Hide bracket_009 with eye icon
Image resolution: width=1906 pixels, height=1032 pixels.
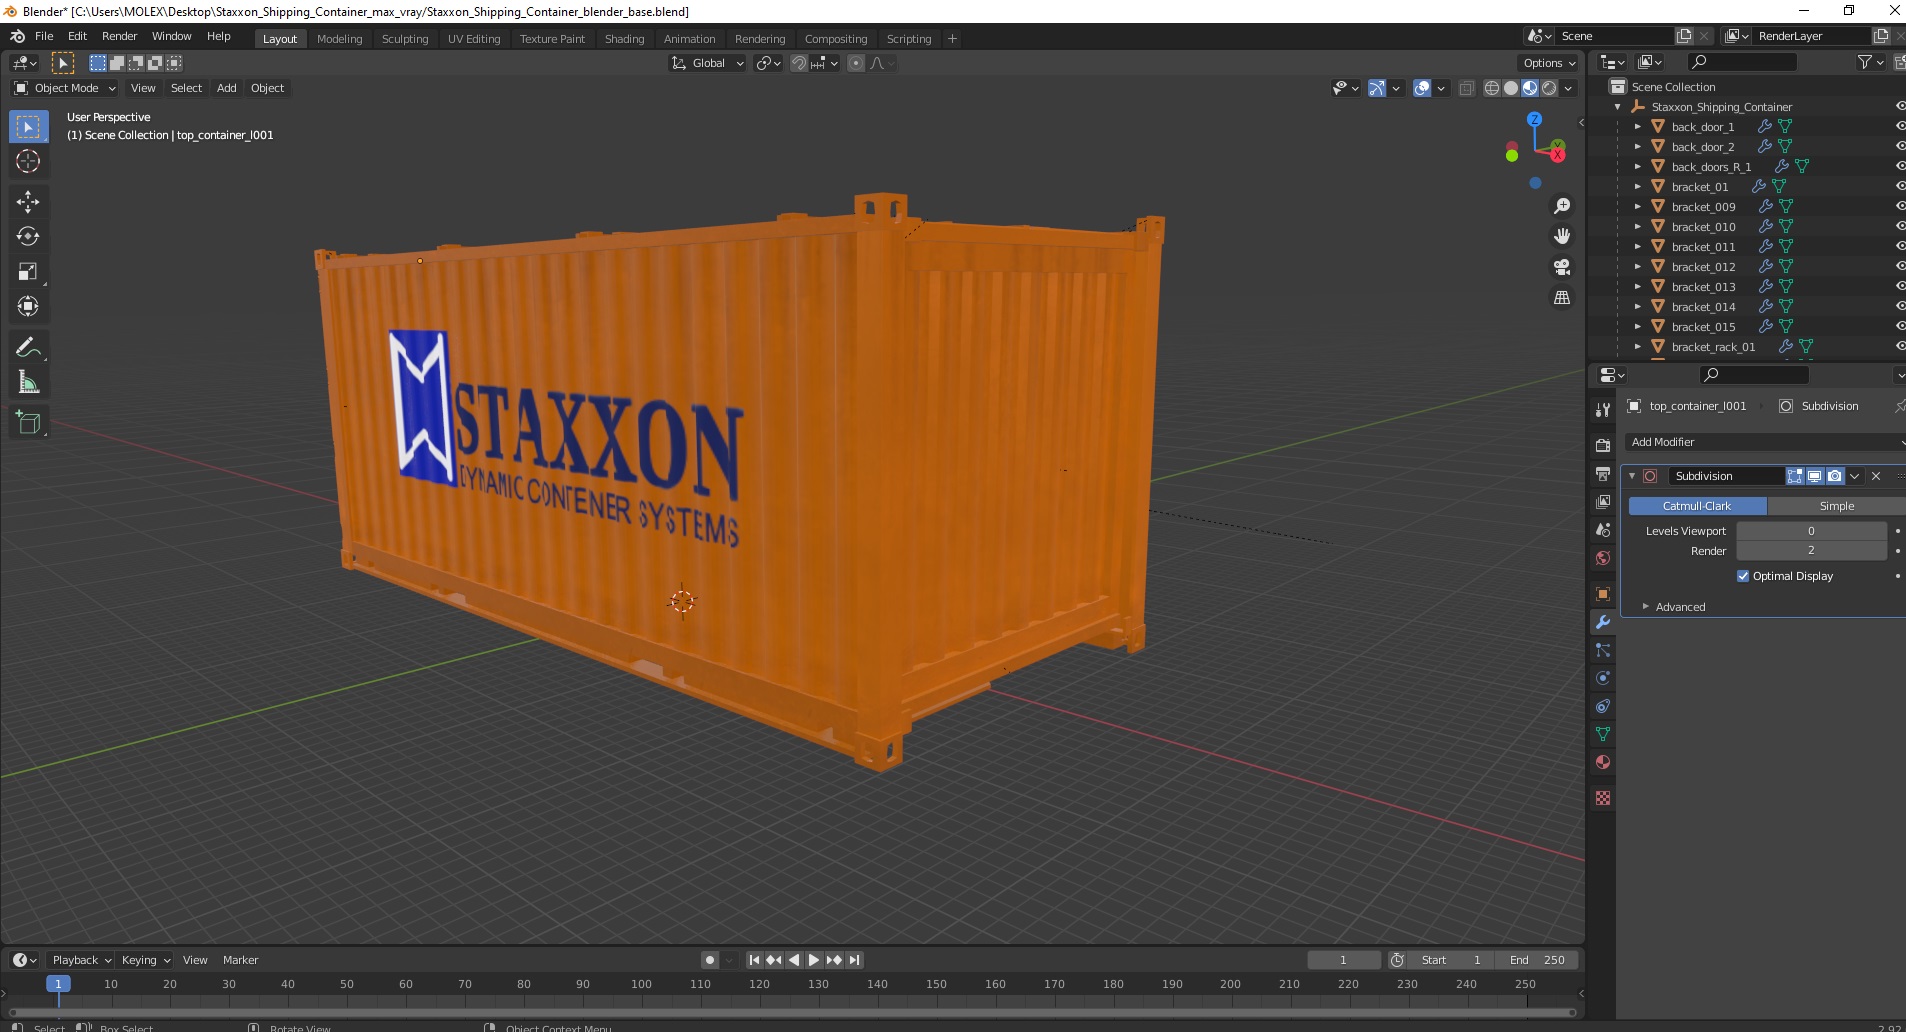(1899, 206)
